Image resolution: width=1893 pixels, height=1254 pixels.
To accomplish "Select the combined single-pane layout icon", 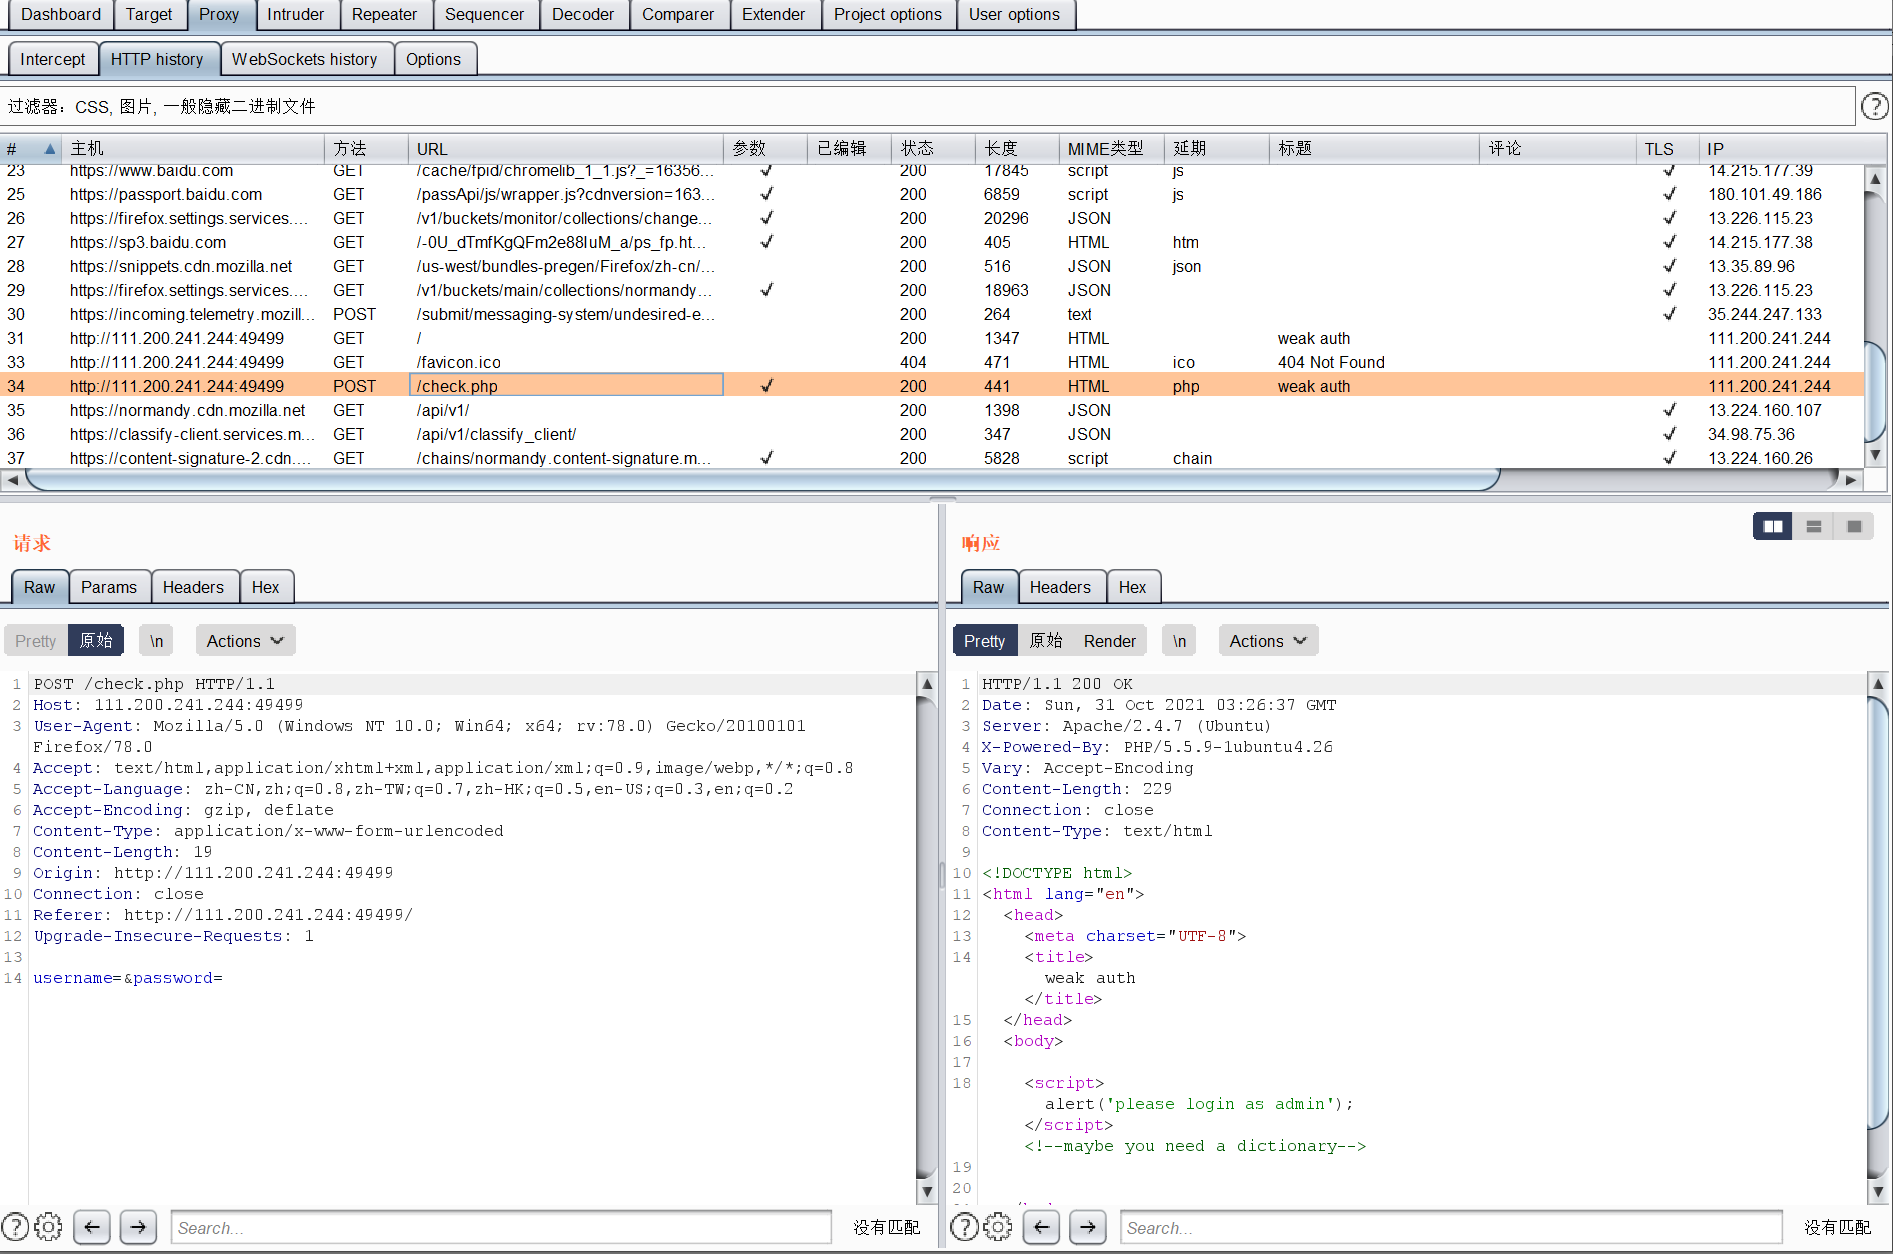I will tap(1854, 526).
